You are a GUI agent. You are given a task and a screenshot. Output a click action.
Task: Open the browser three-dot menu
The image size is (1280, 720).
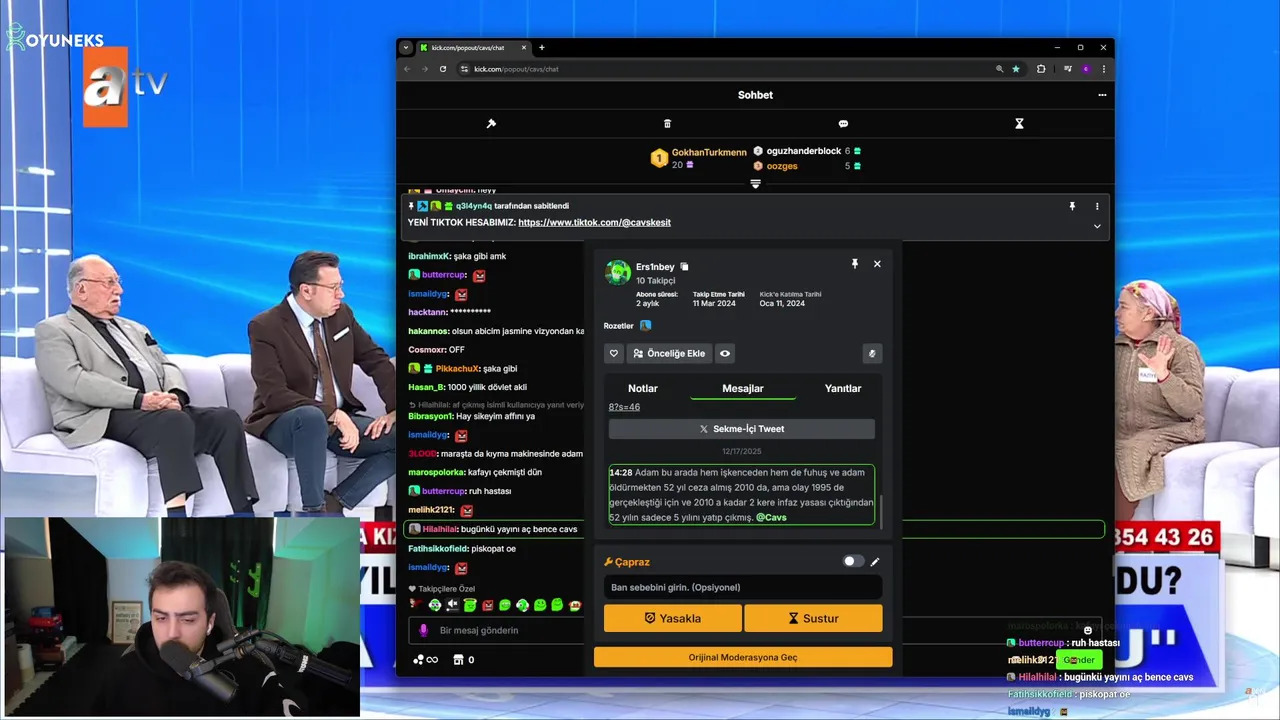pyautogui.click(x=1104, y=69)
